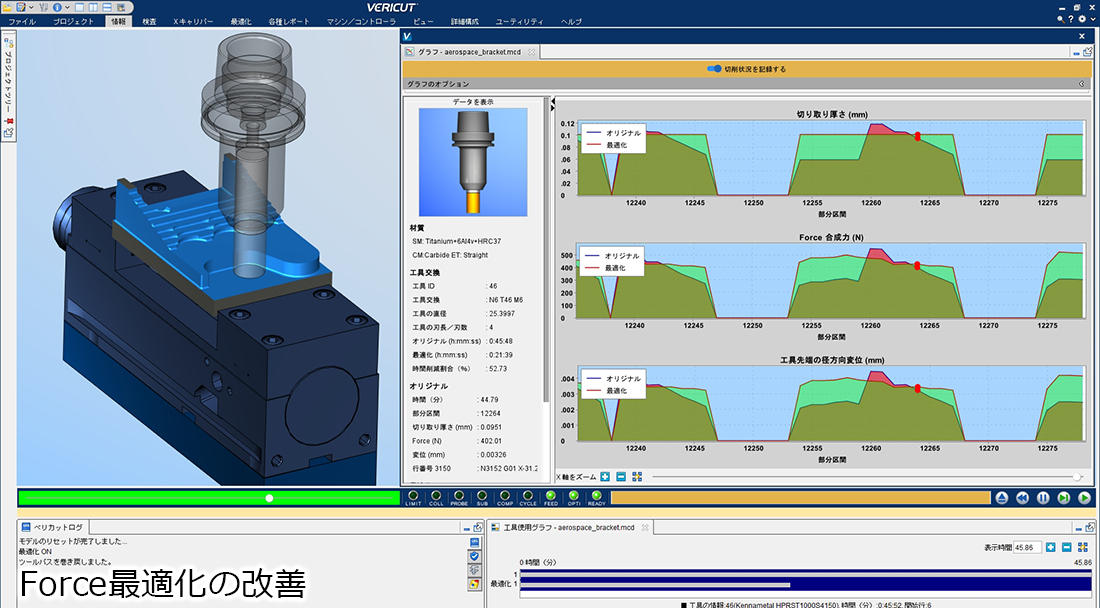The width and height of the screenshot is (1100, 608).
Task: Click the OPTI status indicator light
Action: 574,496
